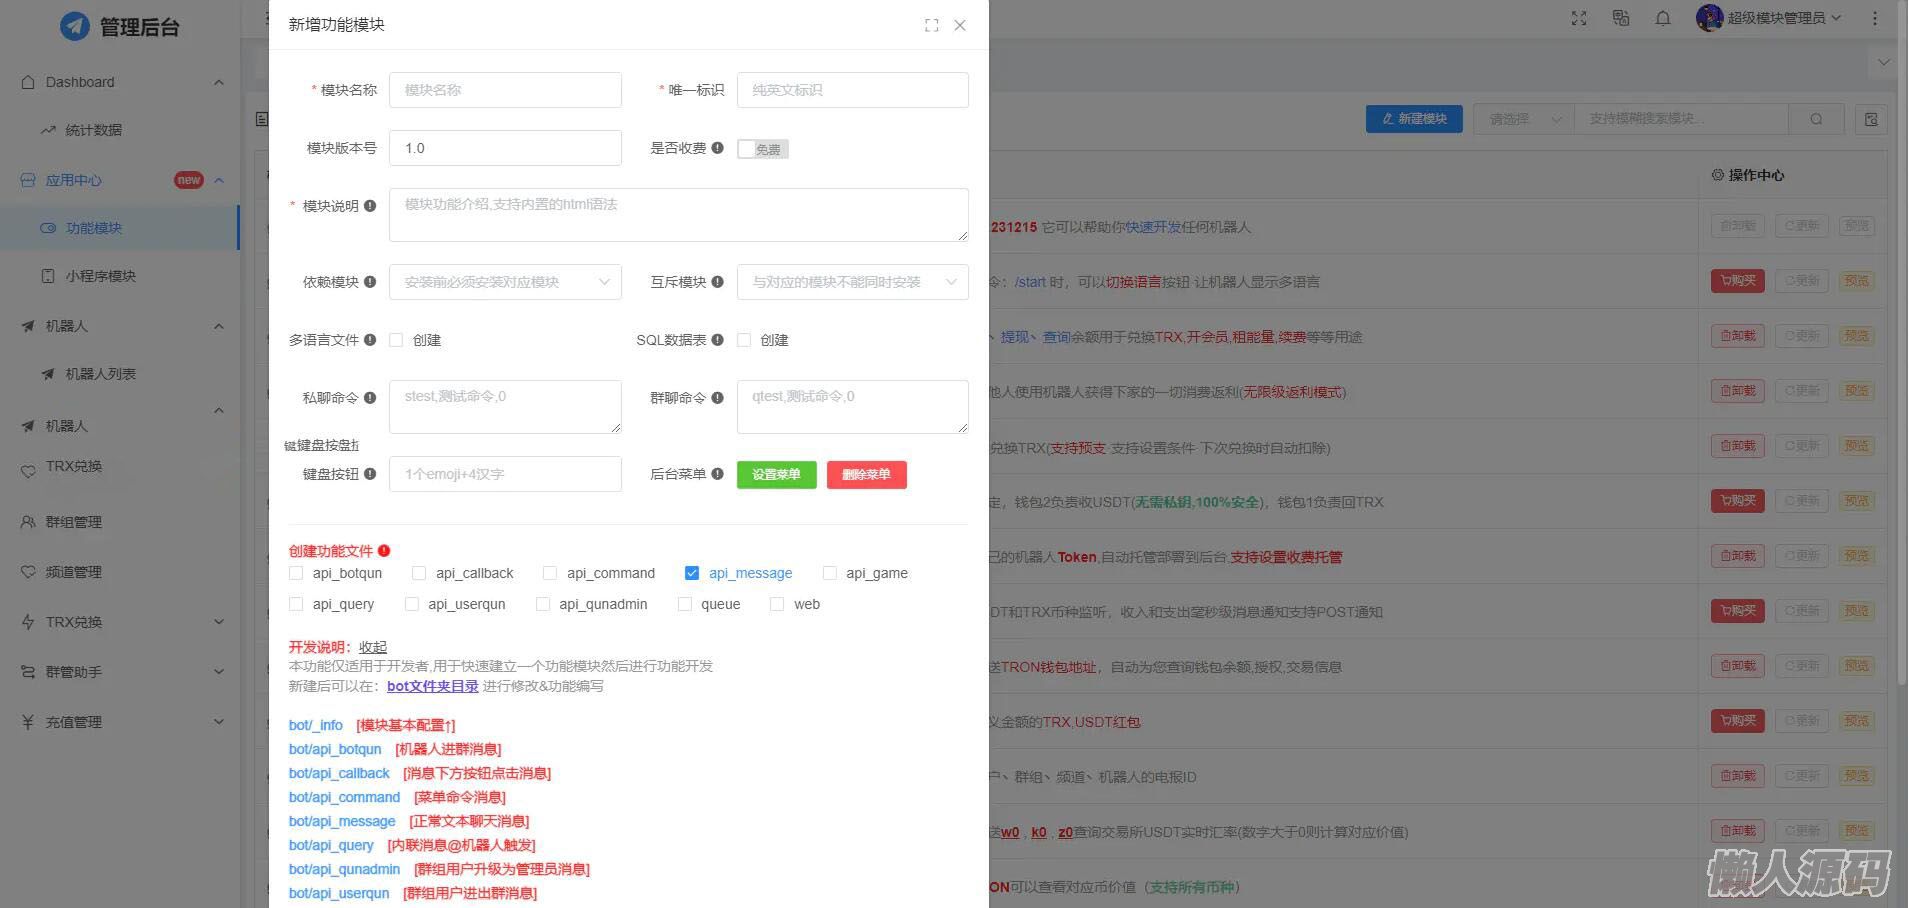This screenshot has width=1909, height=908.
Task: Tick the api_callback checkbox
Action: [x=419, y=573]
